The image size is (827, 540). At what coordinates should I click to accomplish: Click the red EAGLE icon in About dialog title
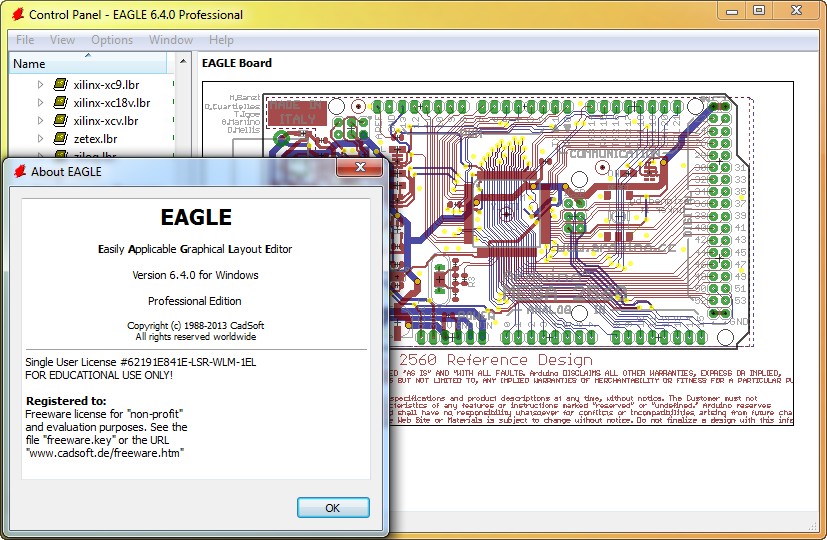coord(18,171)
